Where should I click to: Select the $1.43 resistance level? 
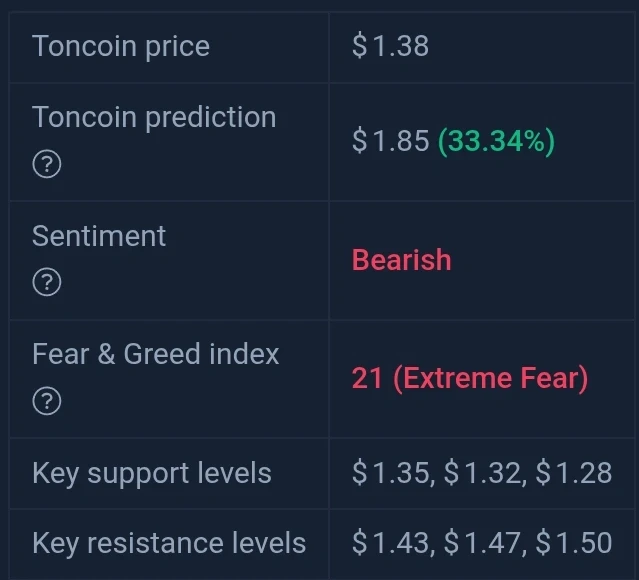pyautogui.click(x=390, y=543)
